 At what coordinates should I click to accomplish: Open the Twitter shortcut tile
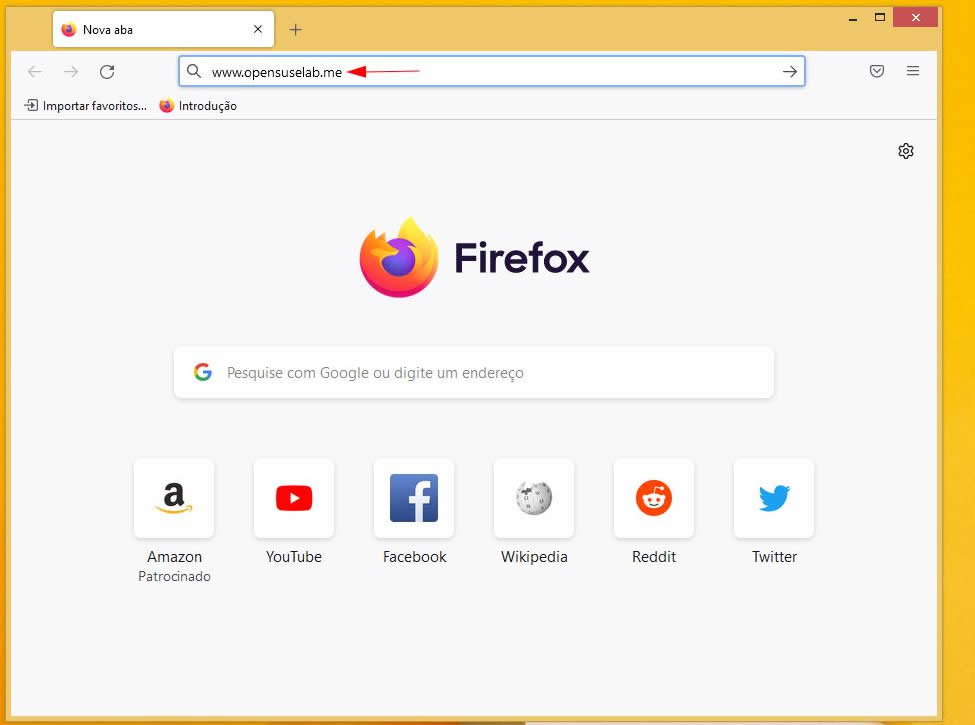point(774,498)
